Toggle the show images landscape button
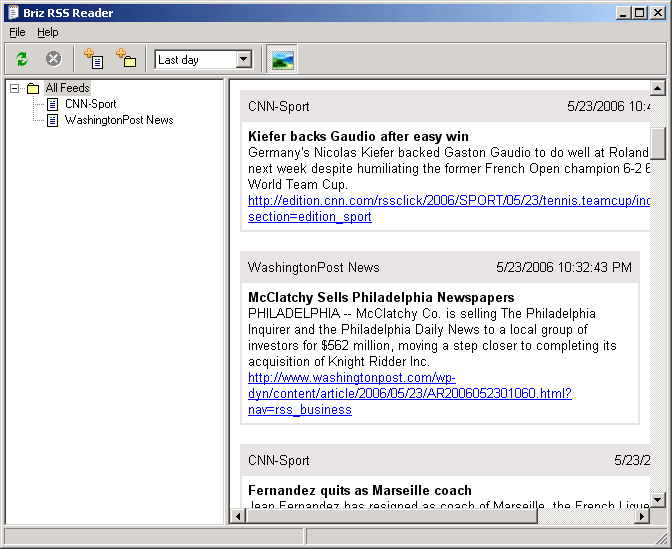The image size is (672, 549). (282, 59)
